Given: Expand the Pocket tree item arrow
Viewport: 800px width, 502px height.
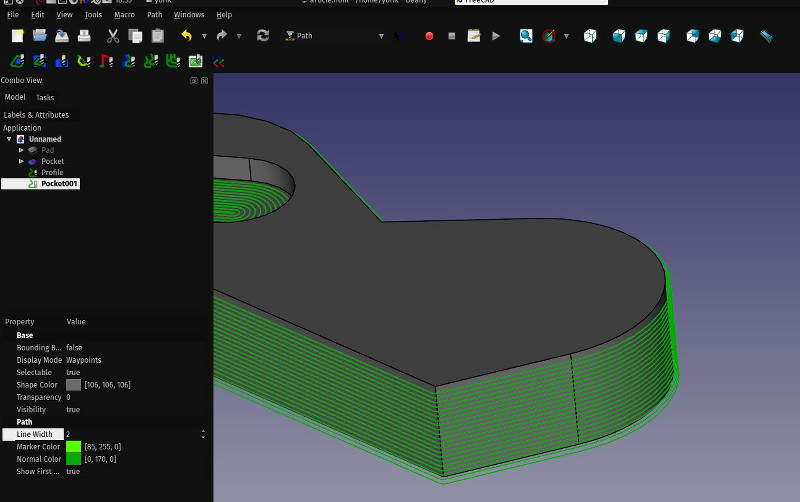Looking at the screenshot, I should tap(21, 161).
